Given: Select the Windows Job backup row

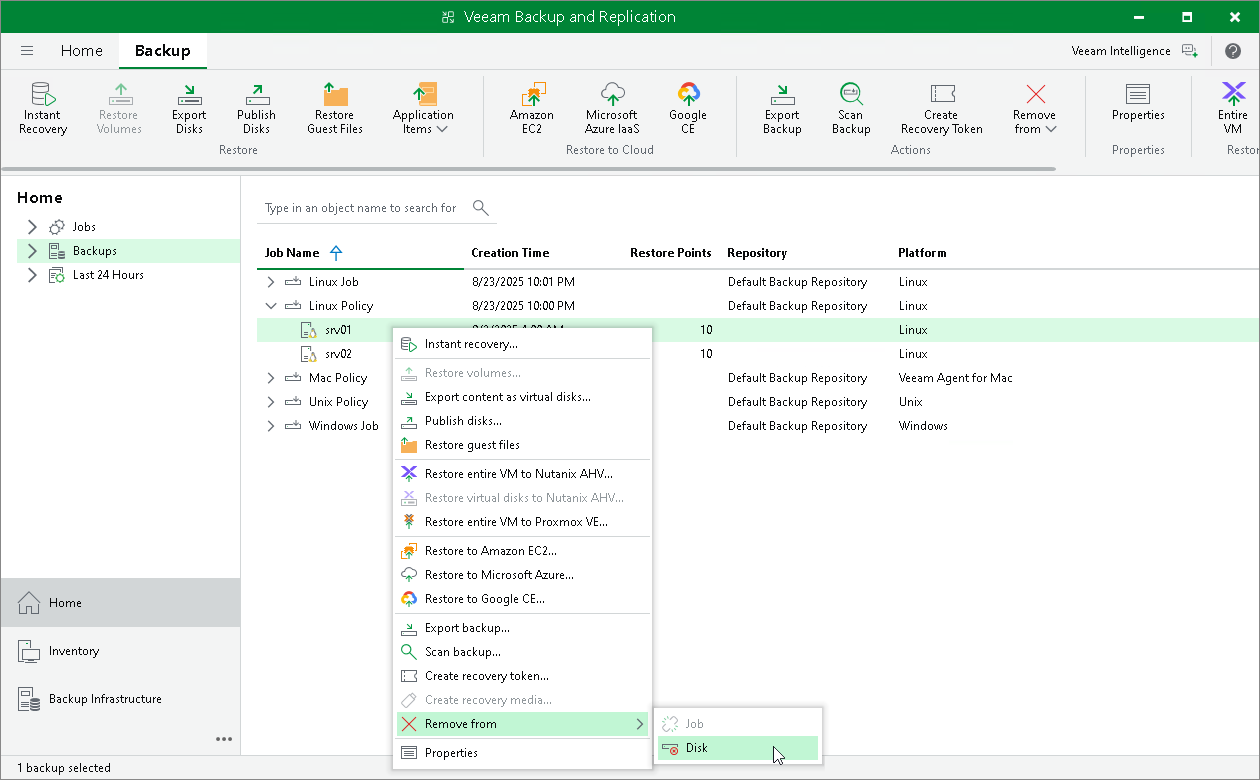Looking at the screenshot, I should [x=758, y=426].
